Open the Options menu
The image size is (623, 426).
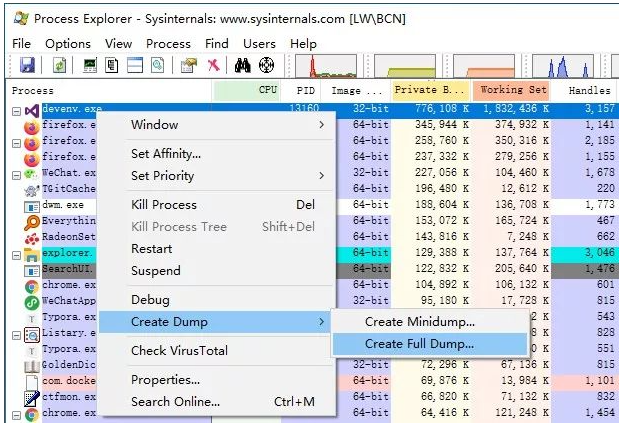coord(68,44)
